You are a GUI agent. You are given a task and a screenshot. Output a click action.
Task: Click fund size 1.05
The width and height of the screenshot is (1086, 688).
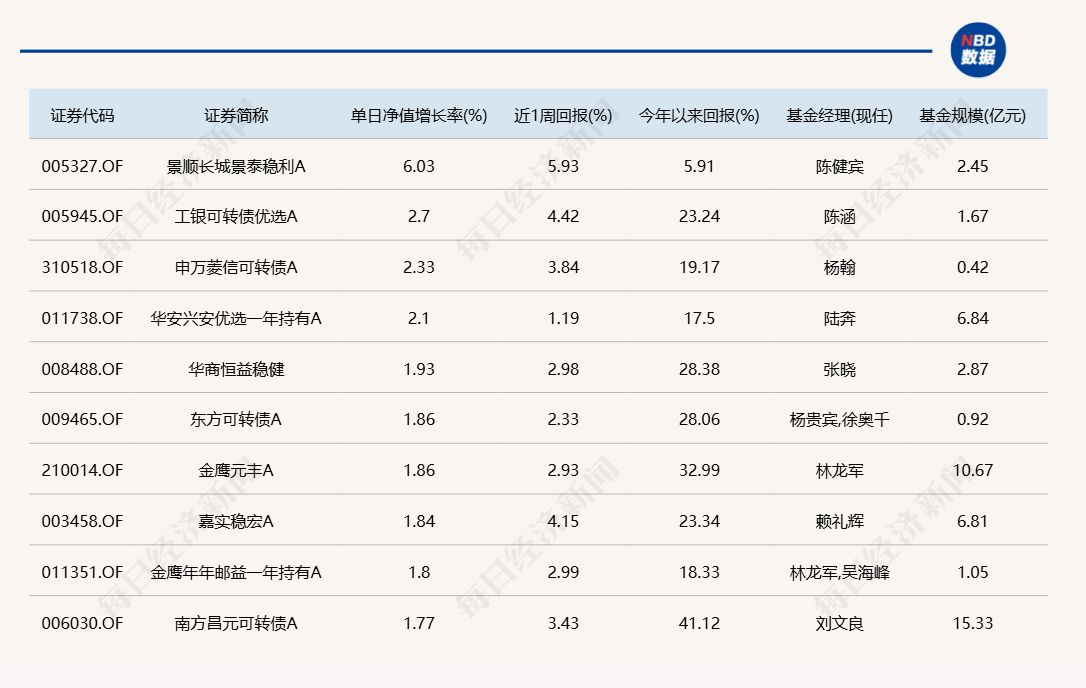972,572
